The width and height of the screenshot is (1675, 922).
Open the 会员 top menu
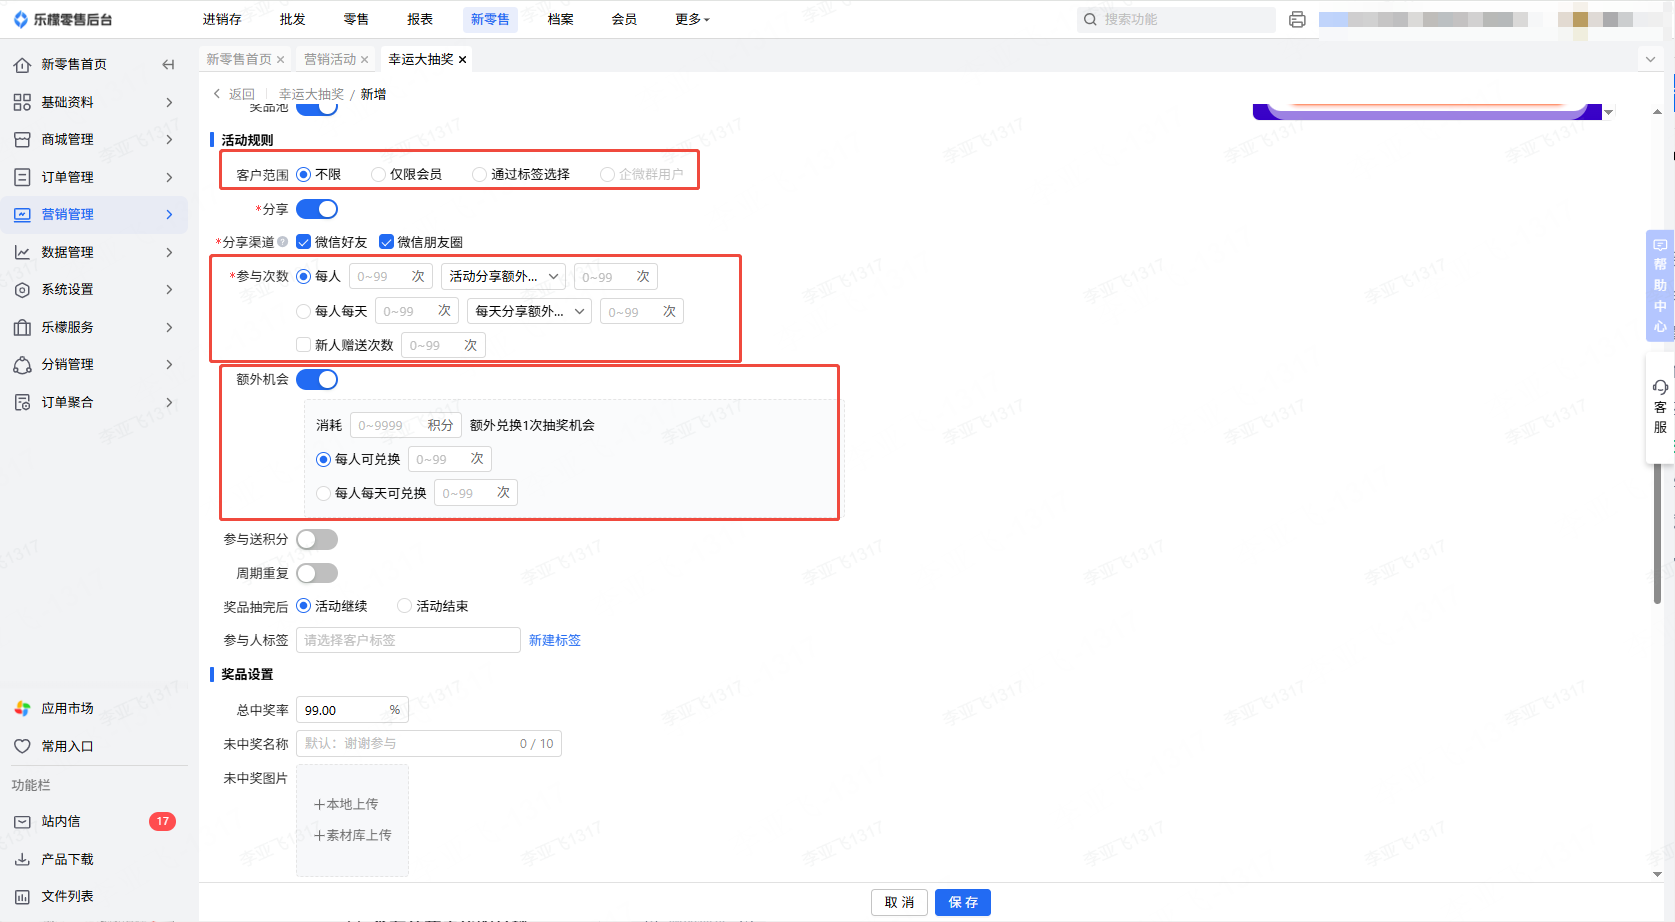[x=624, y=19]
